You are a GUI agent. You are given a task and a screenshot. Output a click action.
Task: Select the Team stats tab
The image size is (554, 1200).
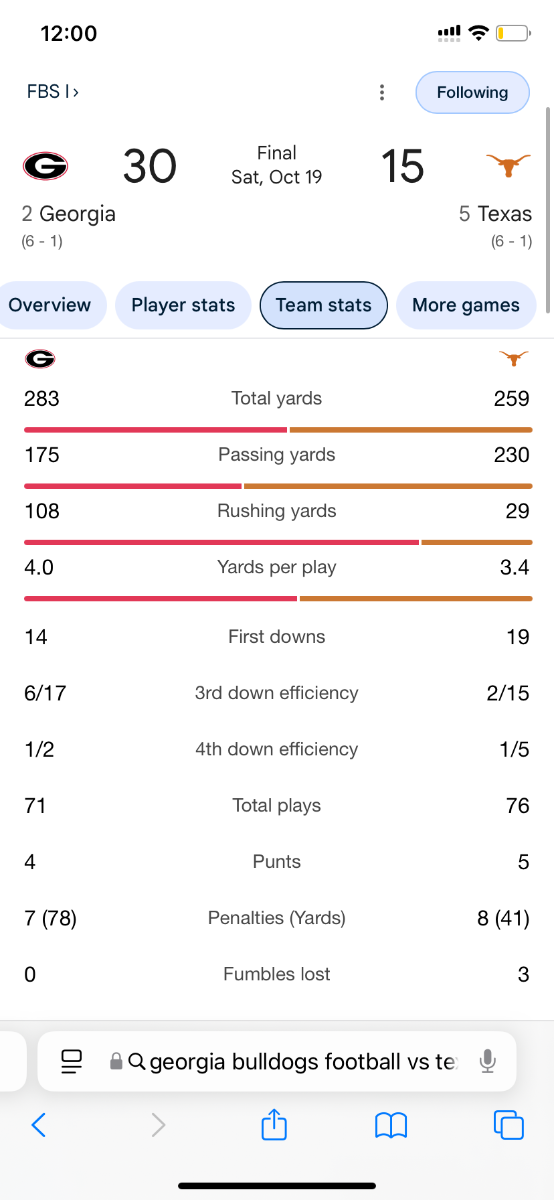pyautogui.click(x=323, y=305)
